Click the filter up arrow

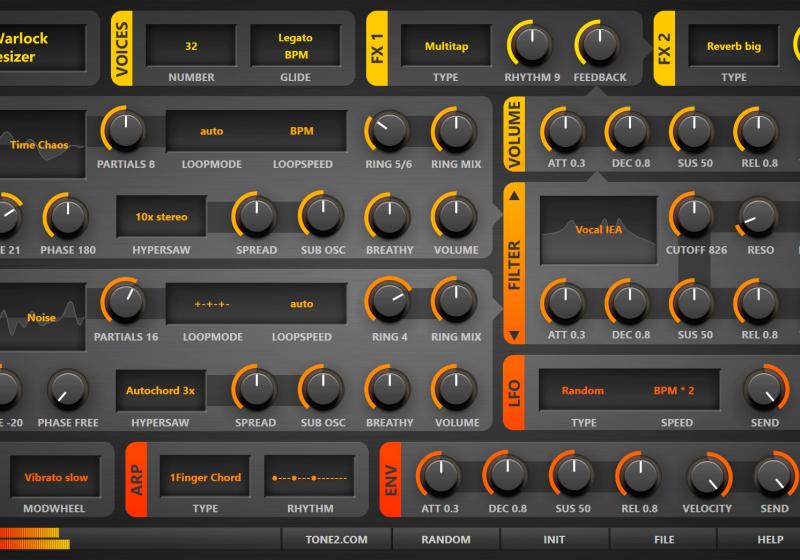pos(514,196)
